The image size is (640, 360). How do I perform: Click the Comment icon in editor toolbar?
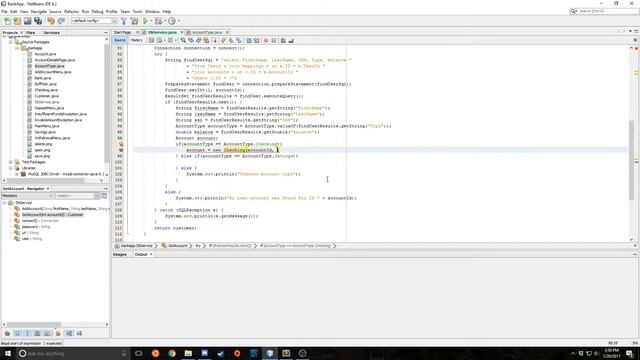(283, 40)
